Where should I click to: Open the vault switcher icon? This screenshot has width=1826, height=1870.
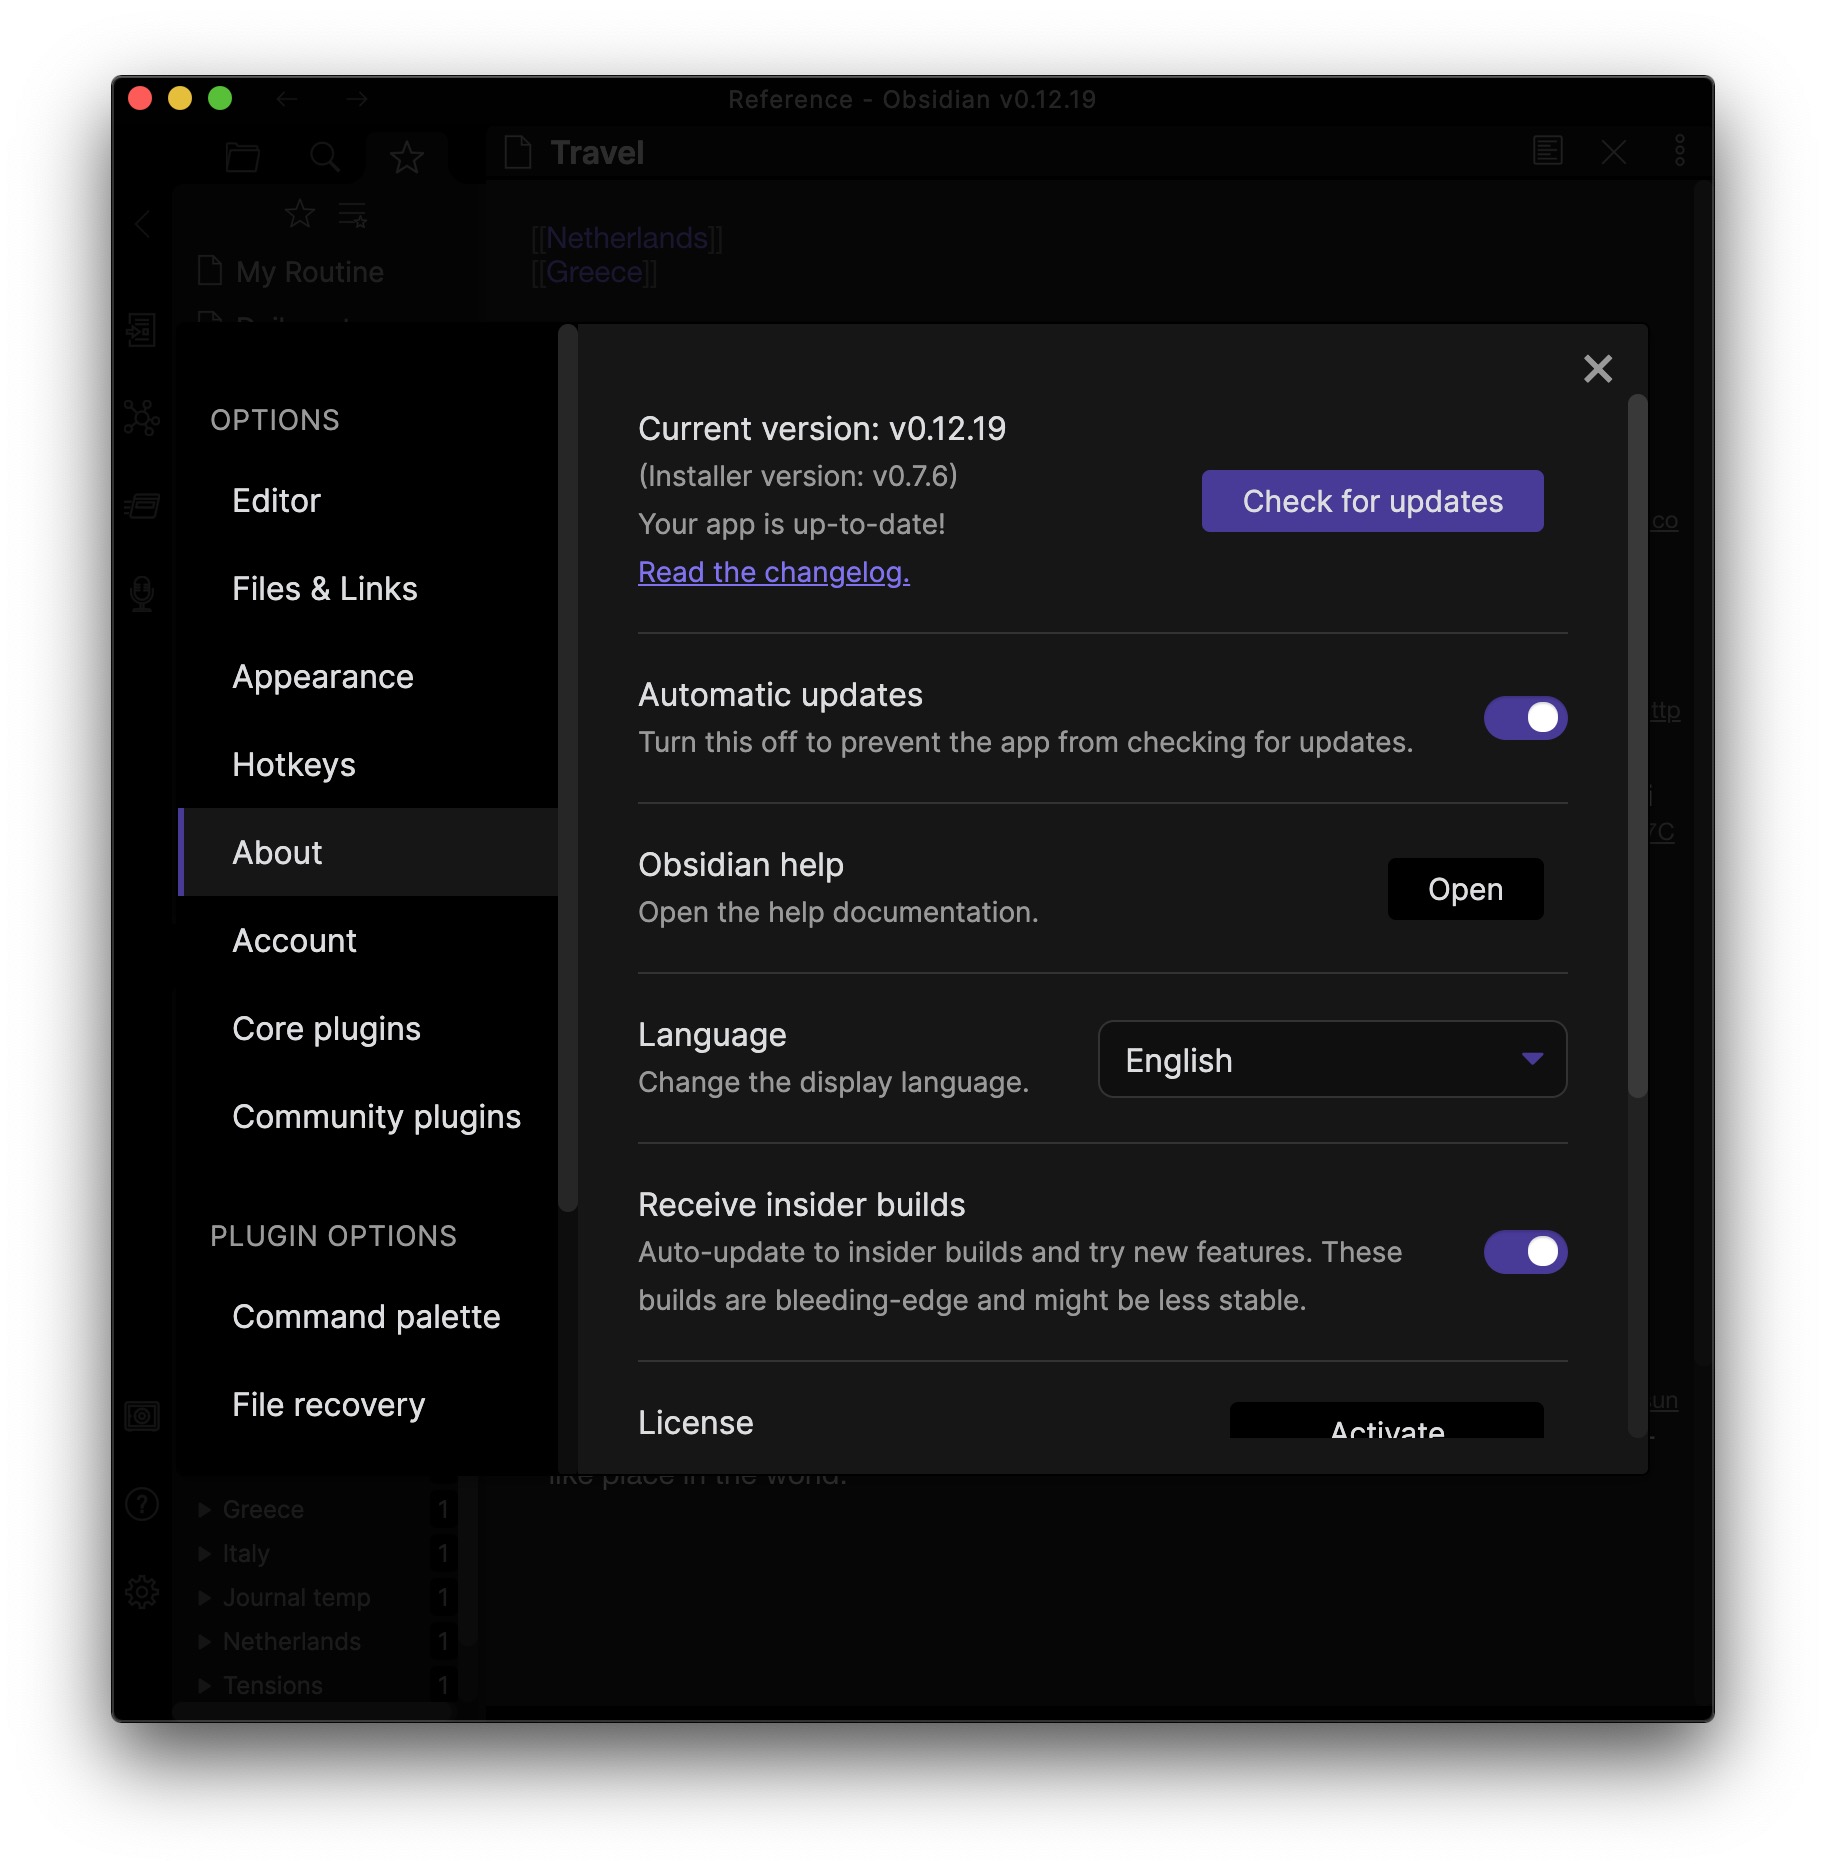tap(141, 1415)
